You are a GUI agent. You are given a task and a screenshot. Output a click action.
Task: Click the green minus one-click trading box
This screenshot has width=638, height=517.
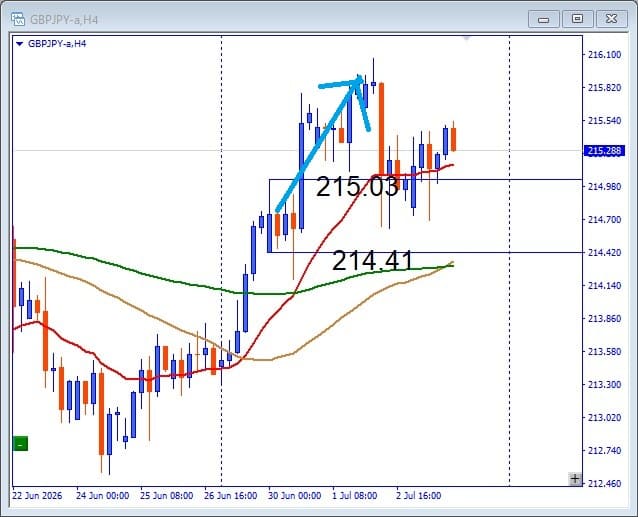pos(21,443)
